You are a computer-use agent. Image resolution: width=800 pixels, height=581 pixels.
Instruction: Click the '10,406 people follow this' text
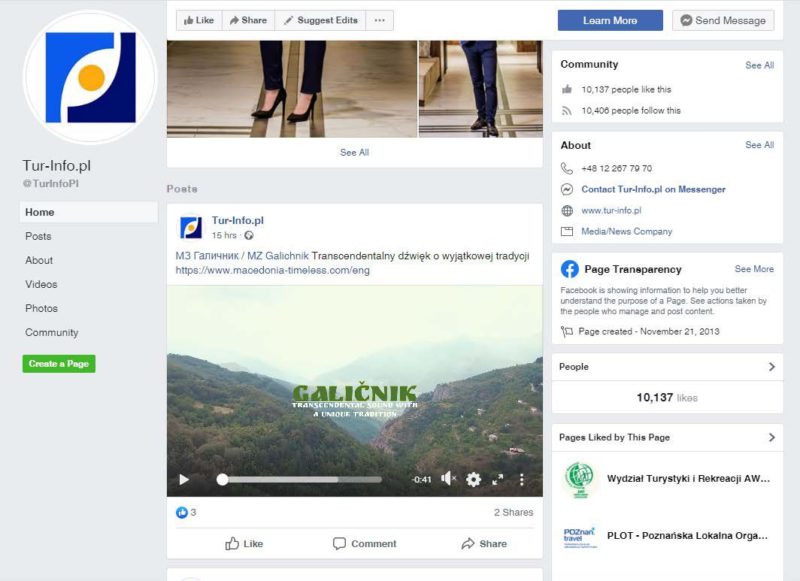[631, 111]
